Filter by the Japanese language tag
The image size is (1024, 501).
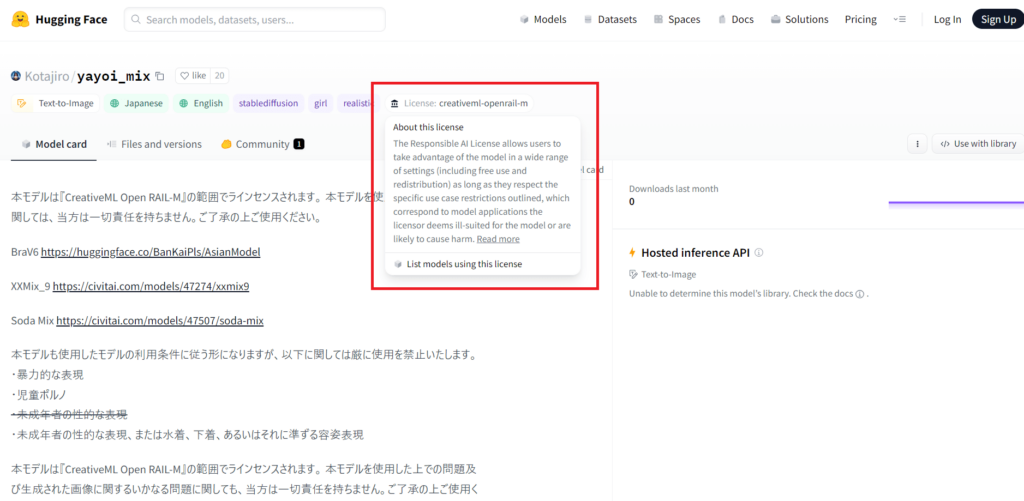click(x=136, y=103)
